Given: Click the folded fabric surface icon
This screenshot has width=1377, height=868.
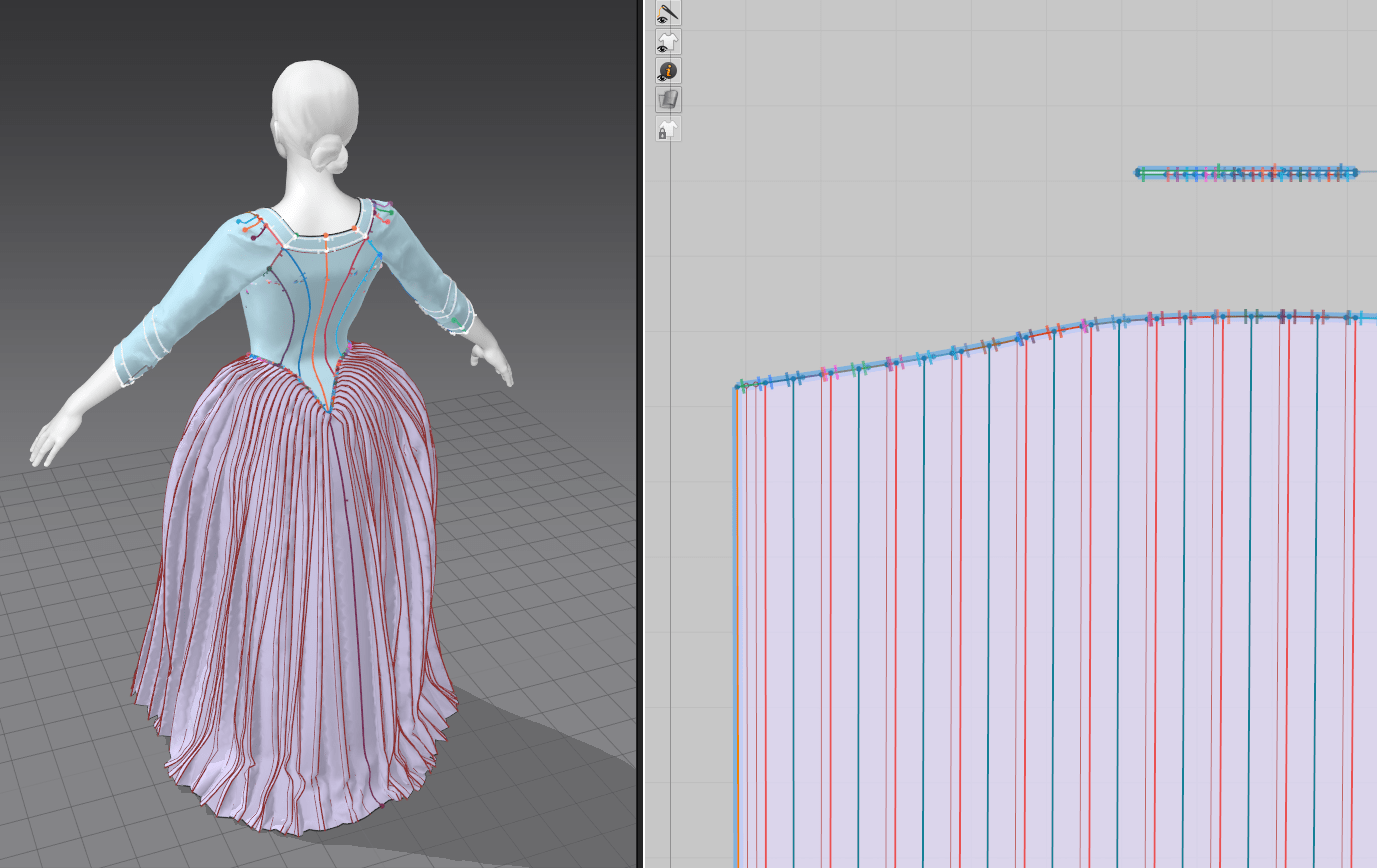Looking at the screenshot, I should pos(668,99).
